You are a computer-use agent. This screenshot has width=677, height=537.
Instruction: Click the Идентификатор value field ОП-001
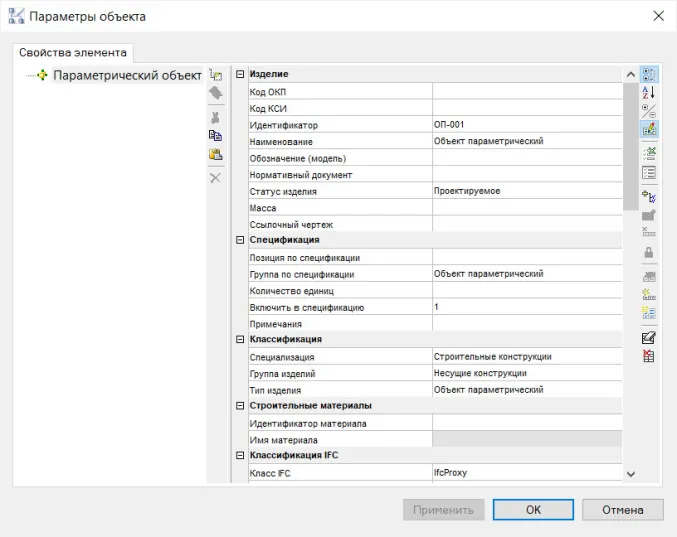click(526, 125)
